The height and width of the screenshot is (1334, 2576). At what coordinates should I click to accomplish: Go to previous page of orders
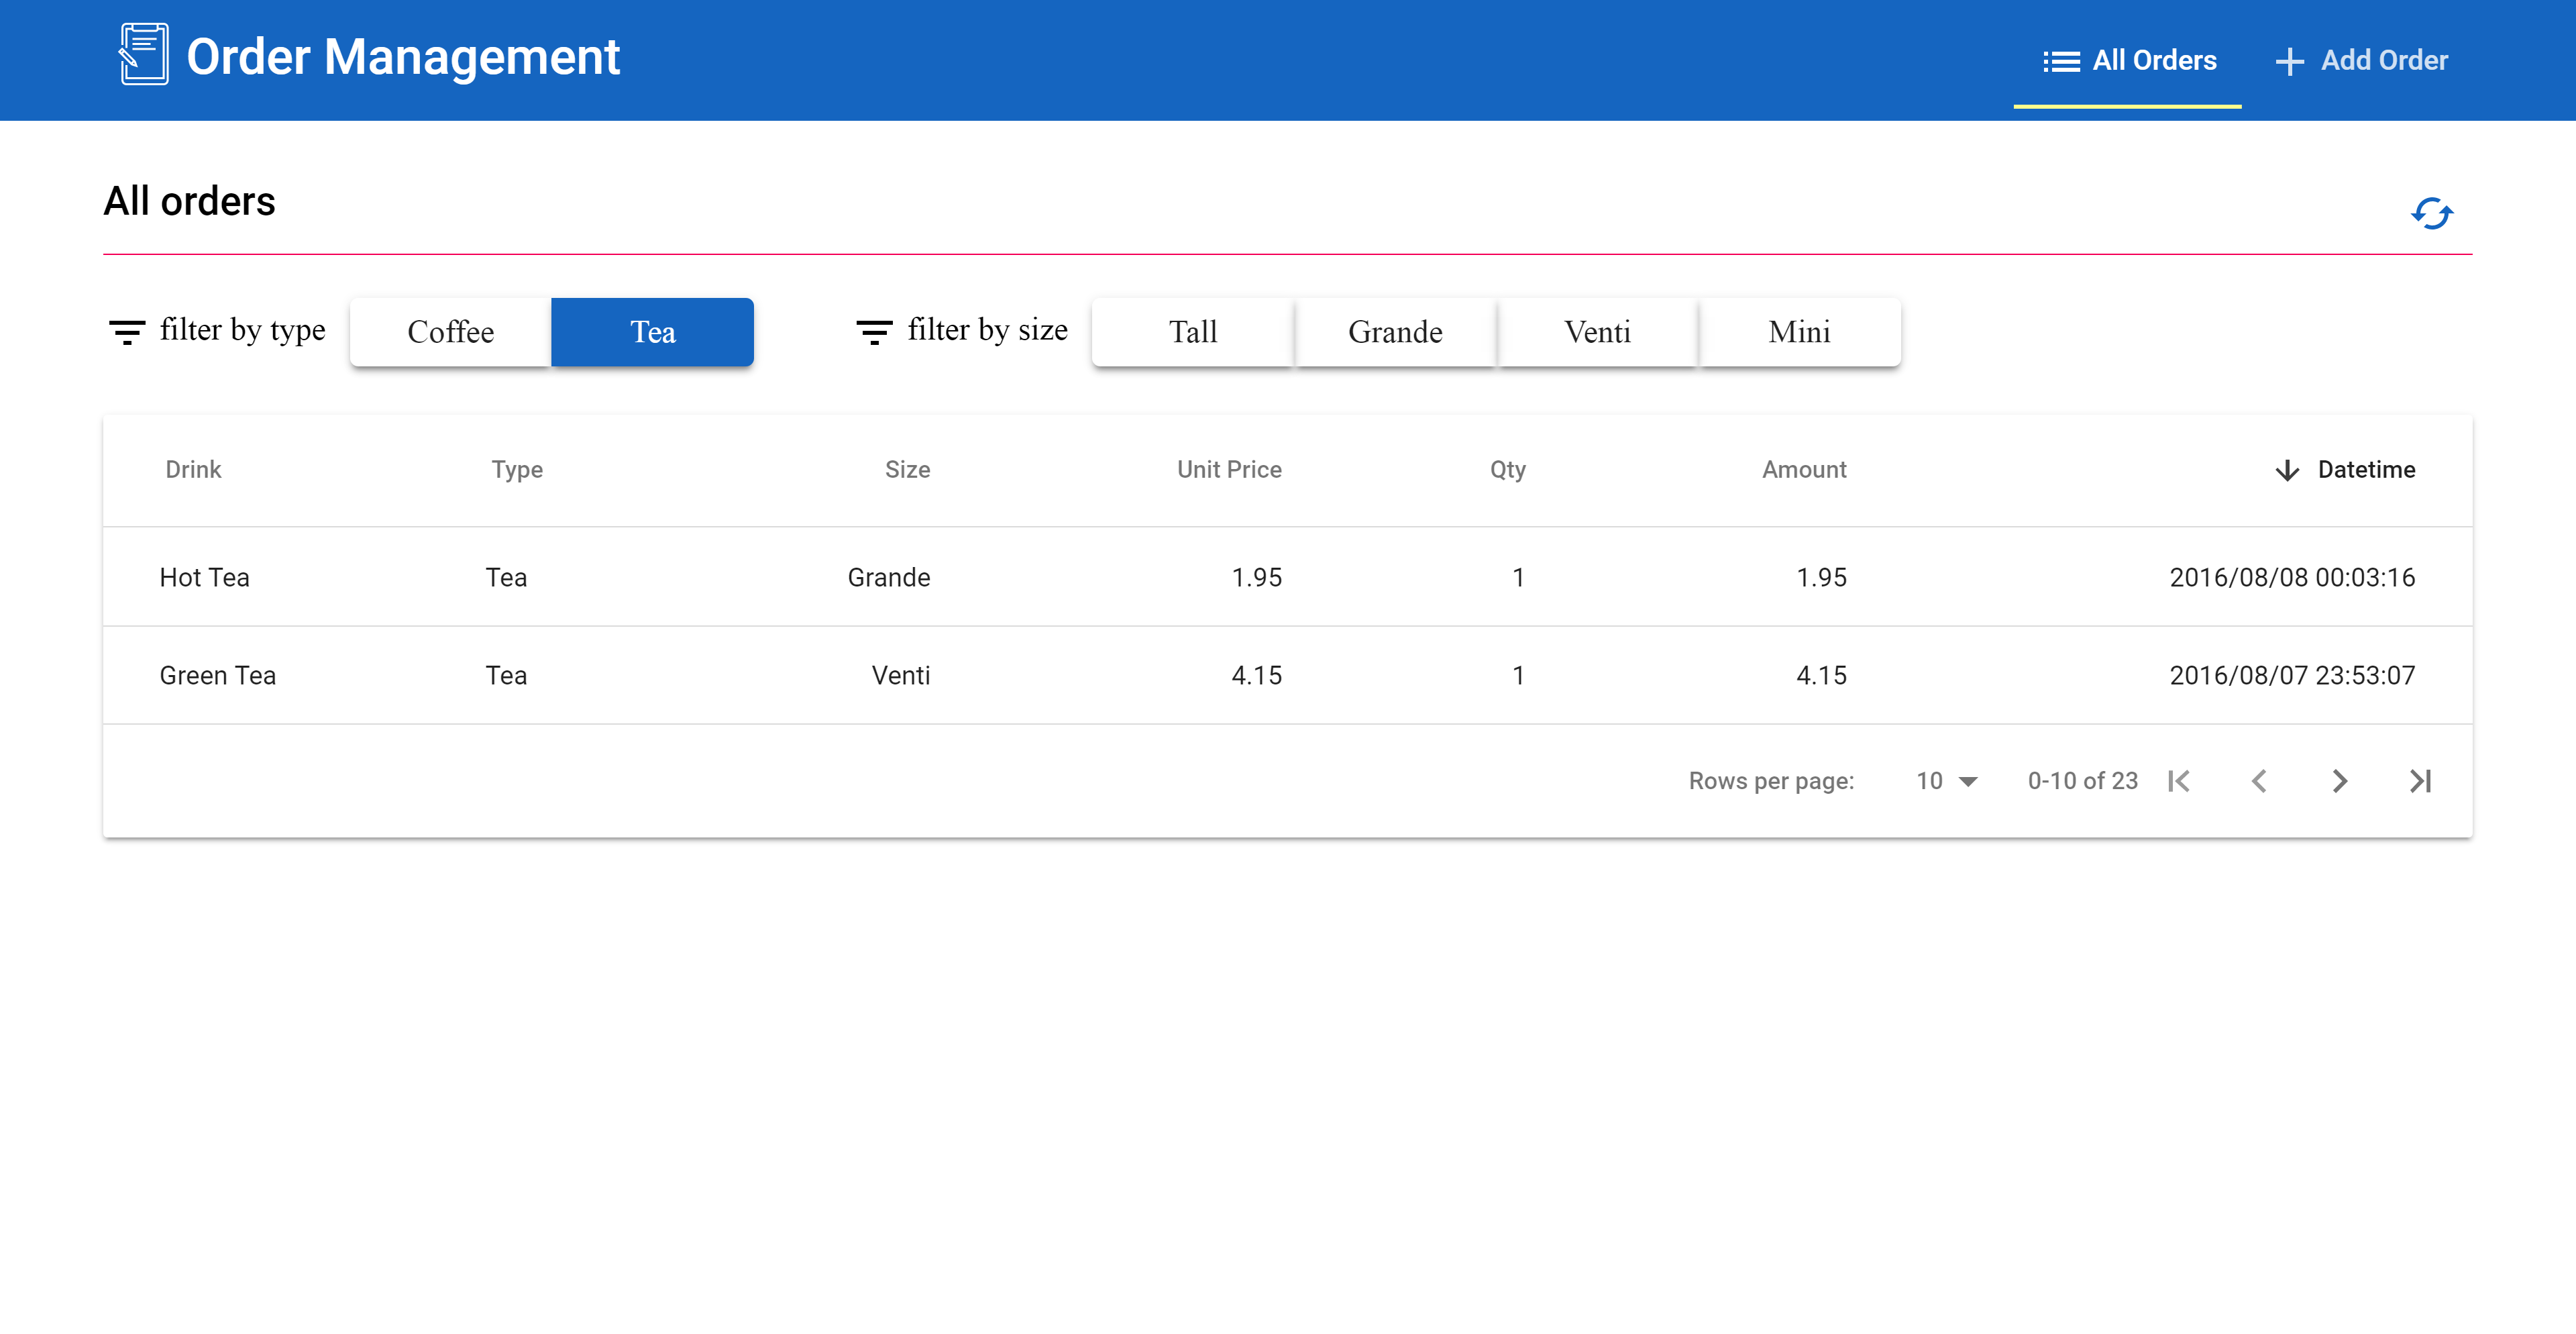point(2259,781)
